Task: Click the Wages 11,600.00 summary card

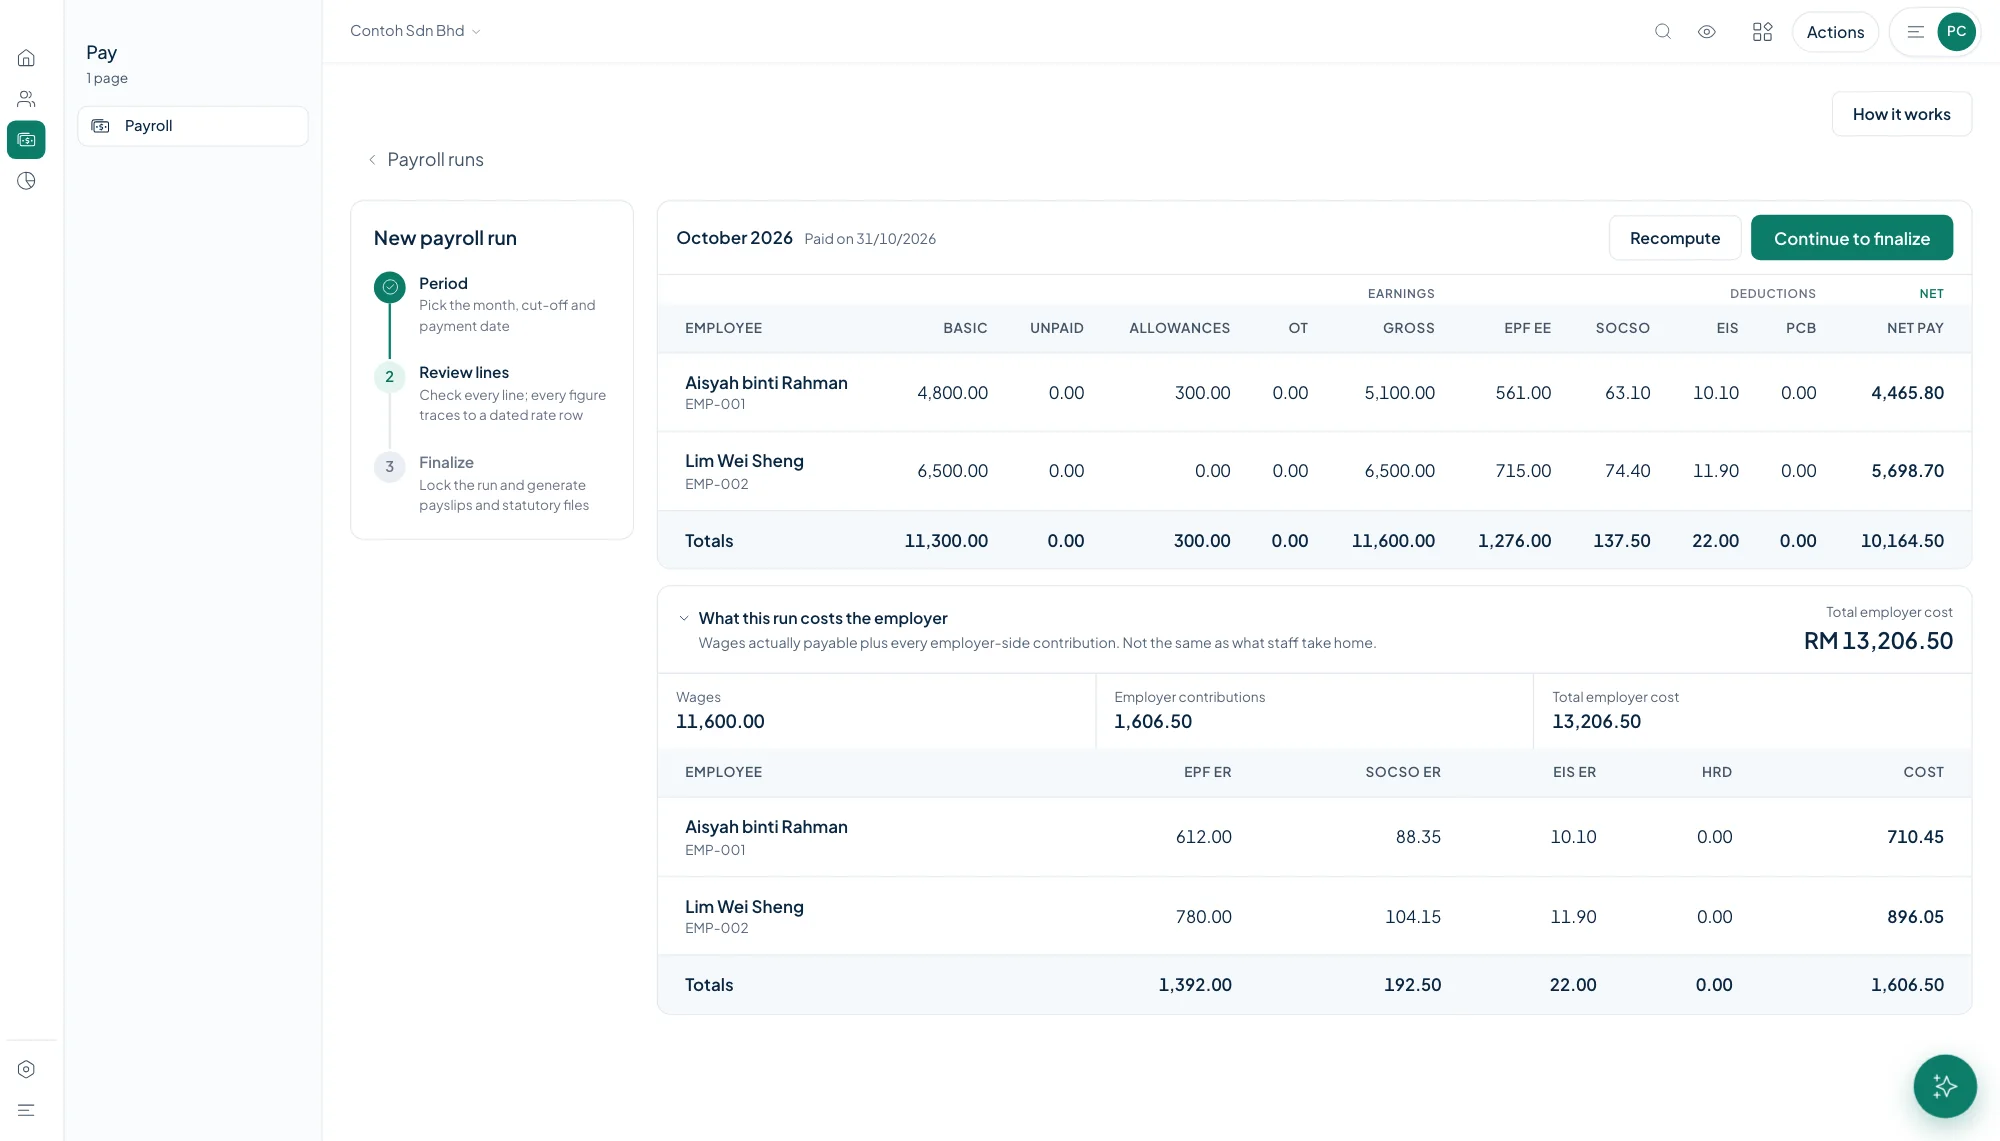Action: pyautogui.click(x=876, y=711)
